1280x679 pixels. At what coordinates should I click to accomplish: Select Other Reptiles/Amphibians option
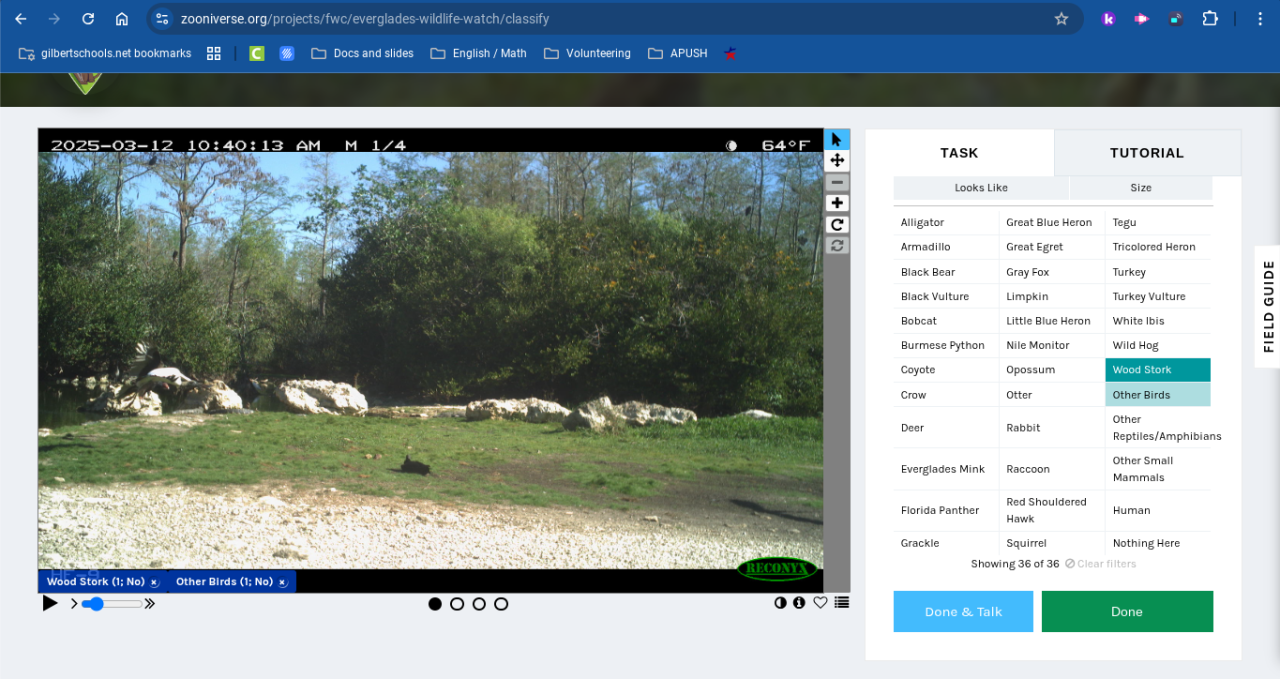(1158, 427)
